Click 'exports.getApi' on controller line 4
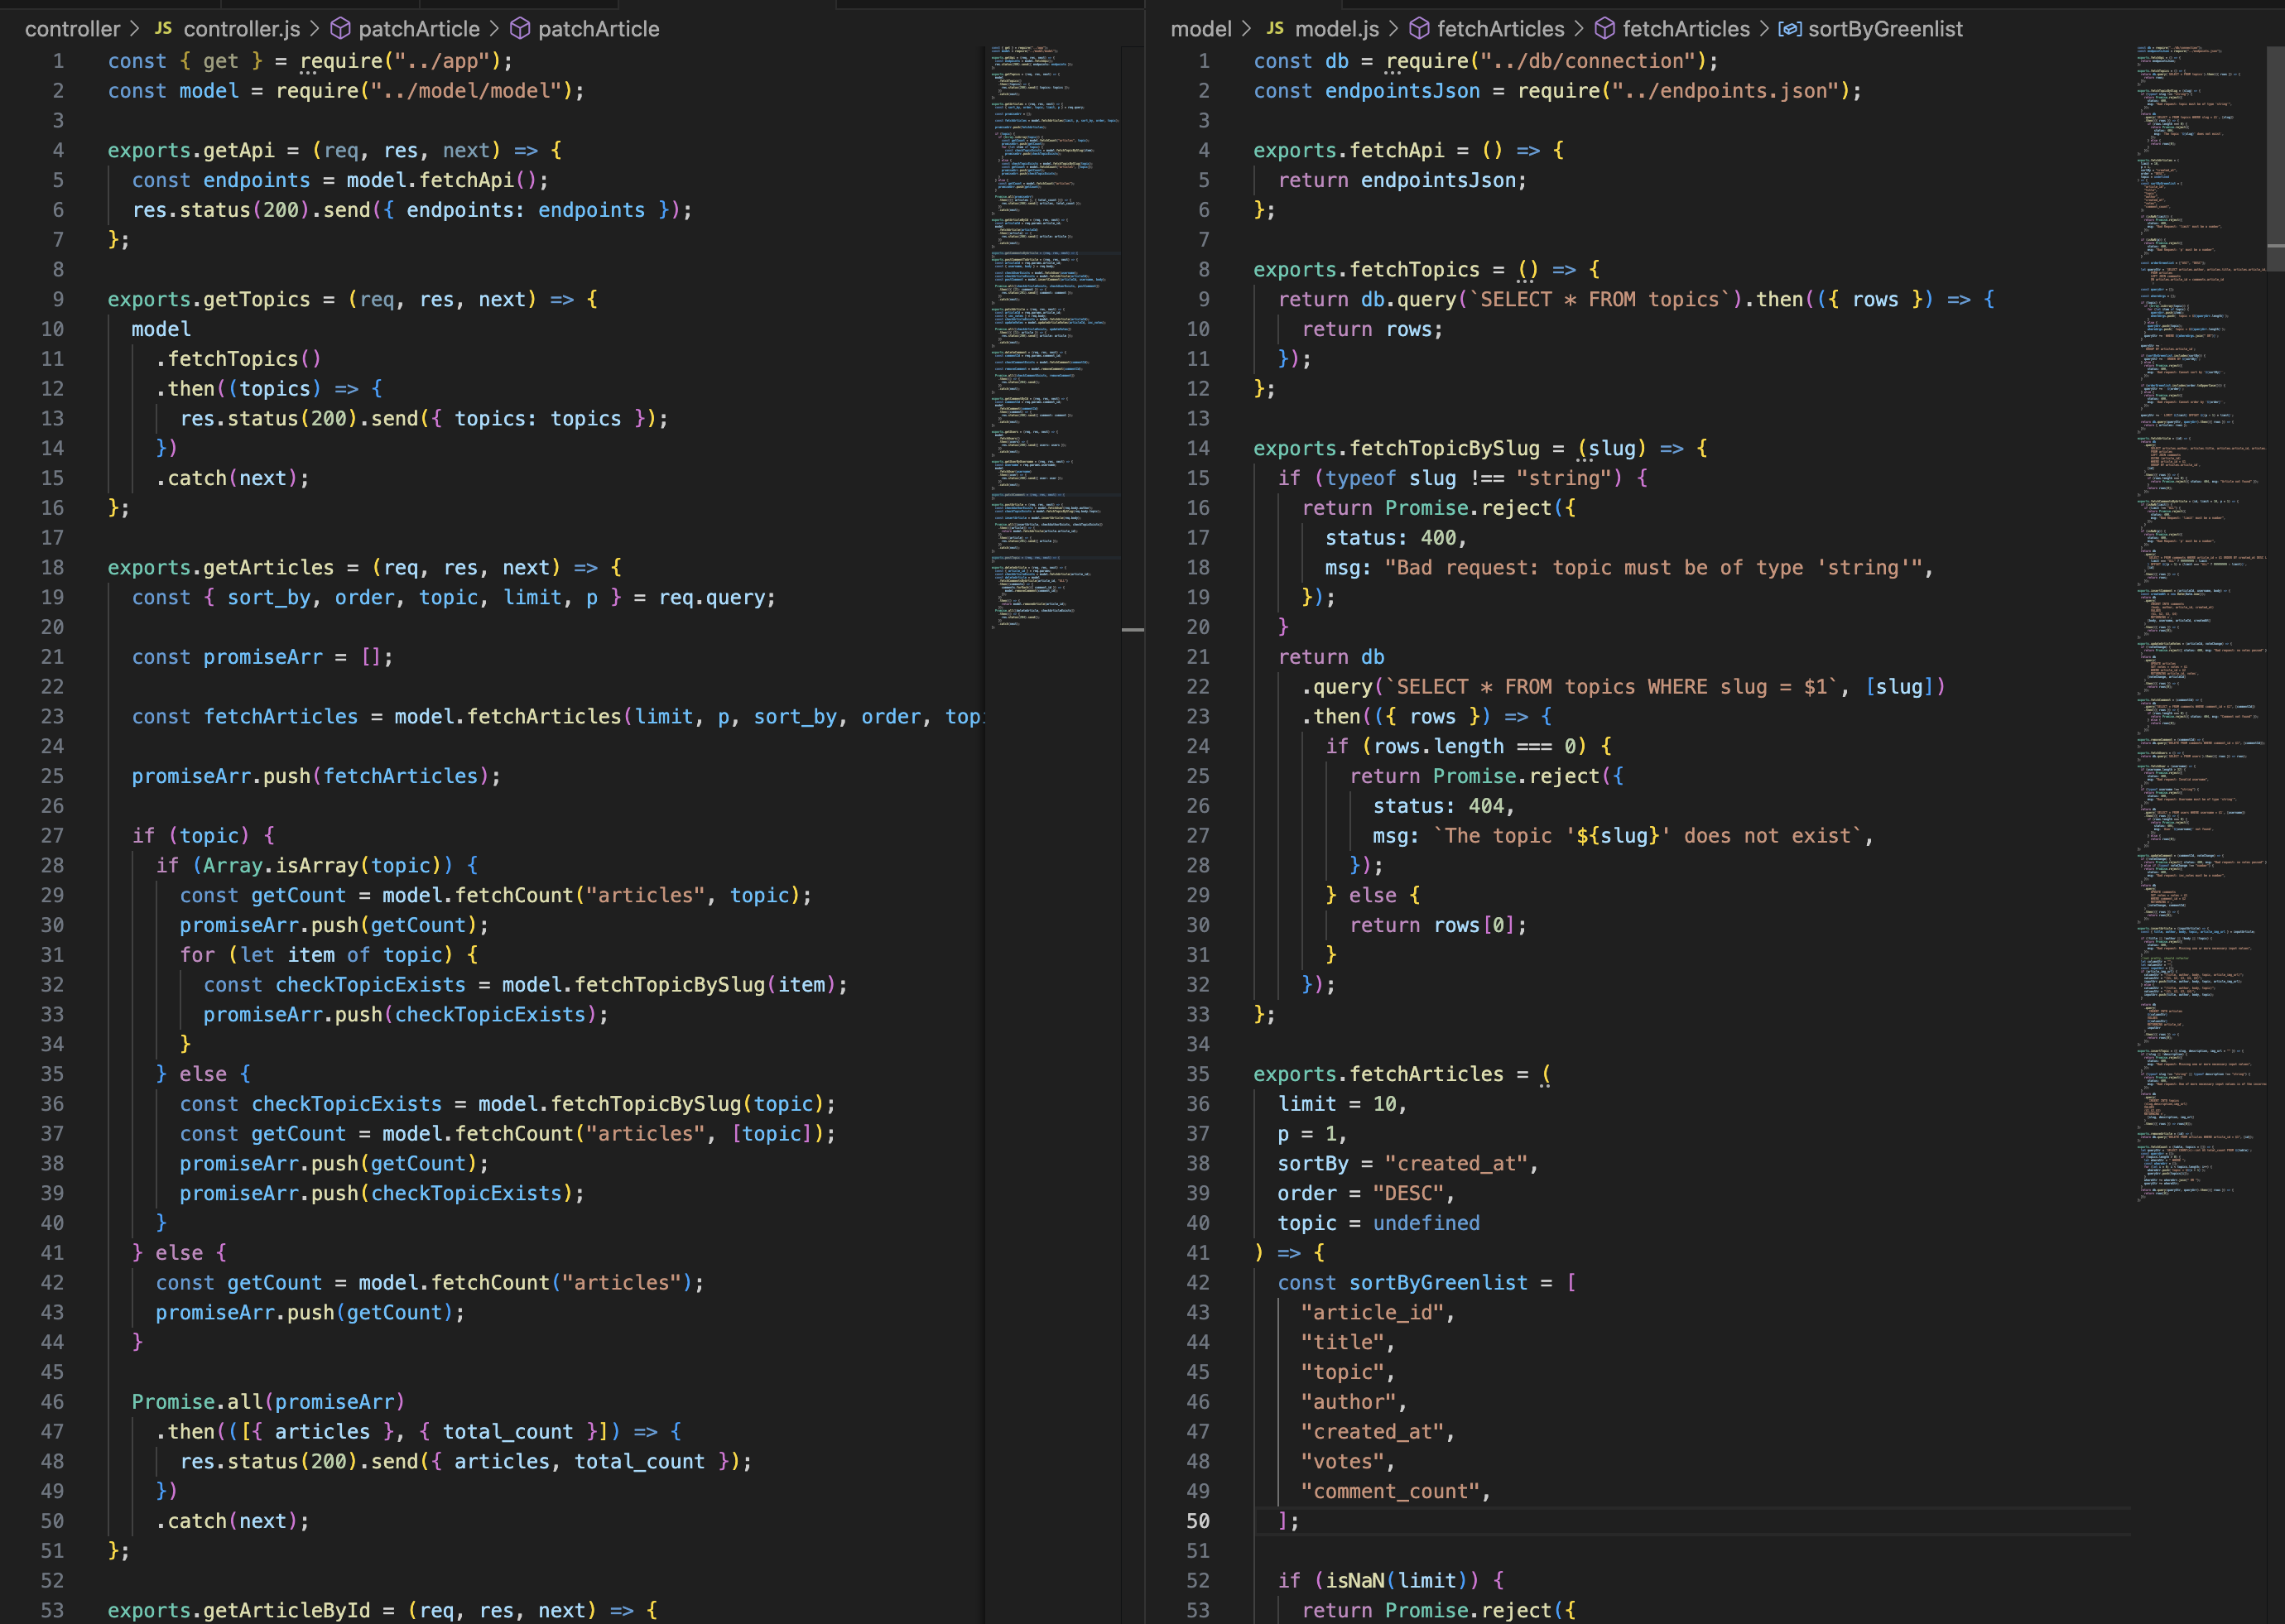Viewport: 2285px width, 1624px height. point(191,150)
